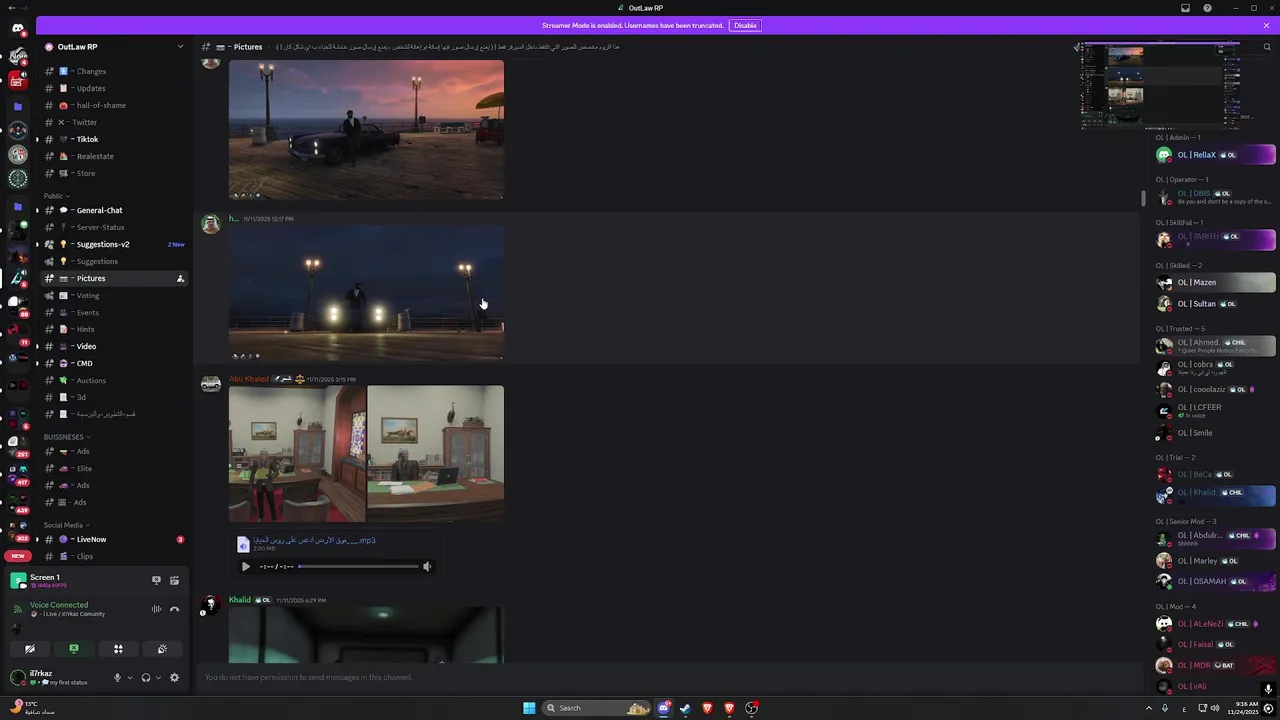This screenshot has height=720, width=1280.
Task: Open Abu Khaled's profile via username
Action: pyautogui.click(x=249, y=379)
